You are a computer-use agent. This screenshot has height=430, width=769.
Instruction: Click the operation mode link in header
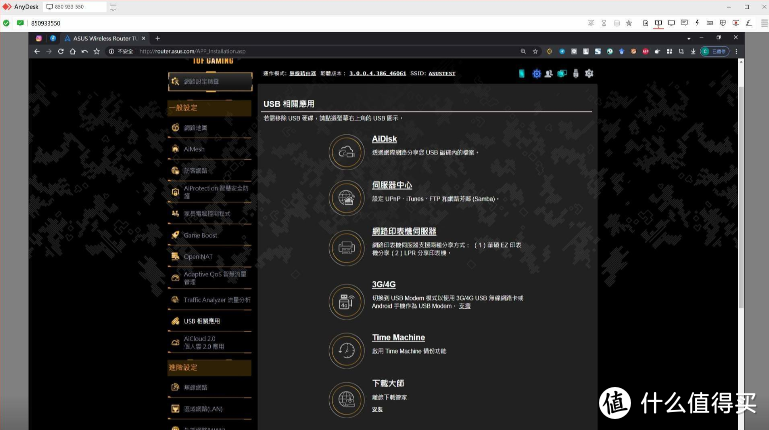(303, 74)
